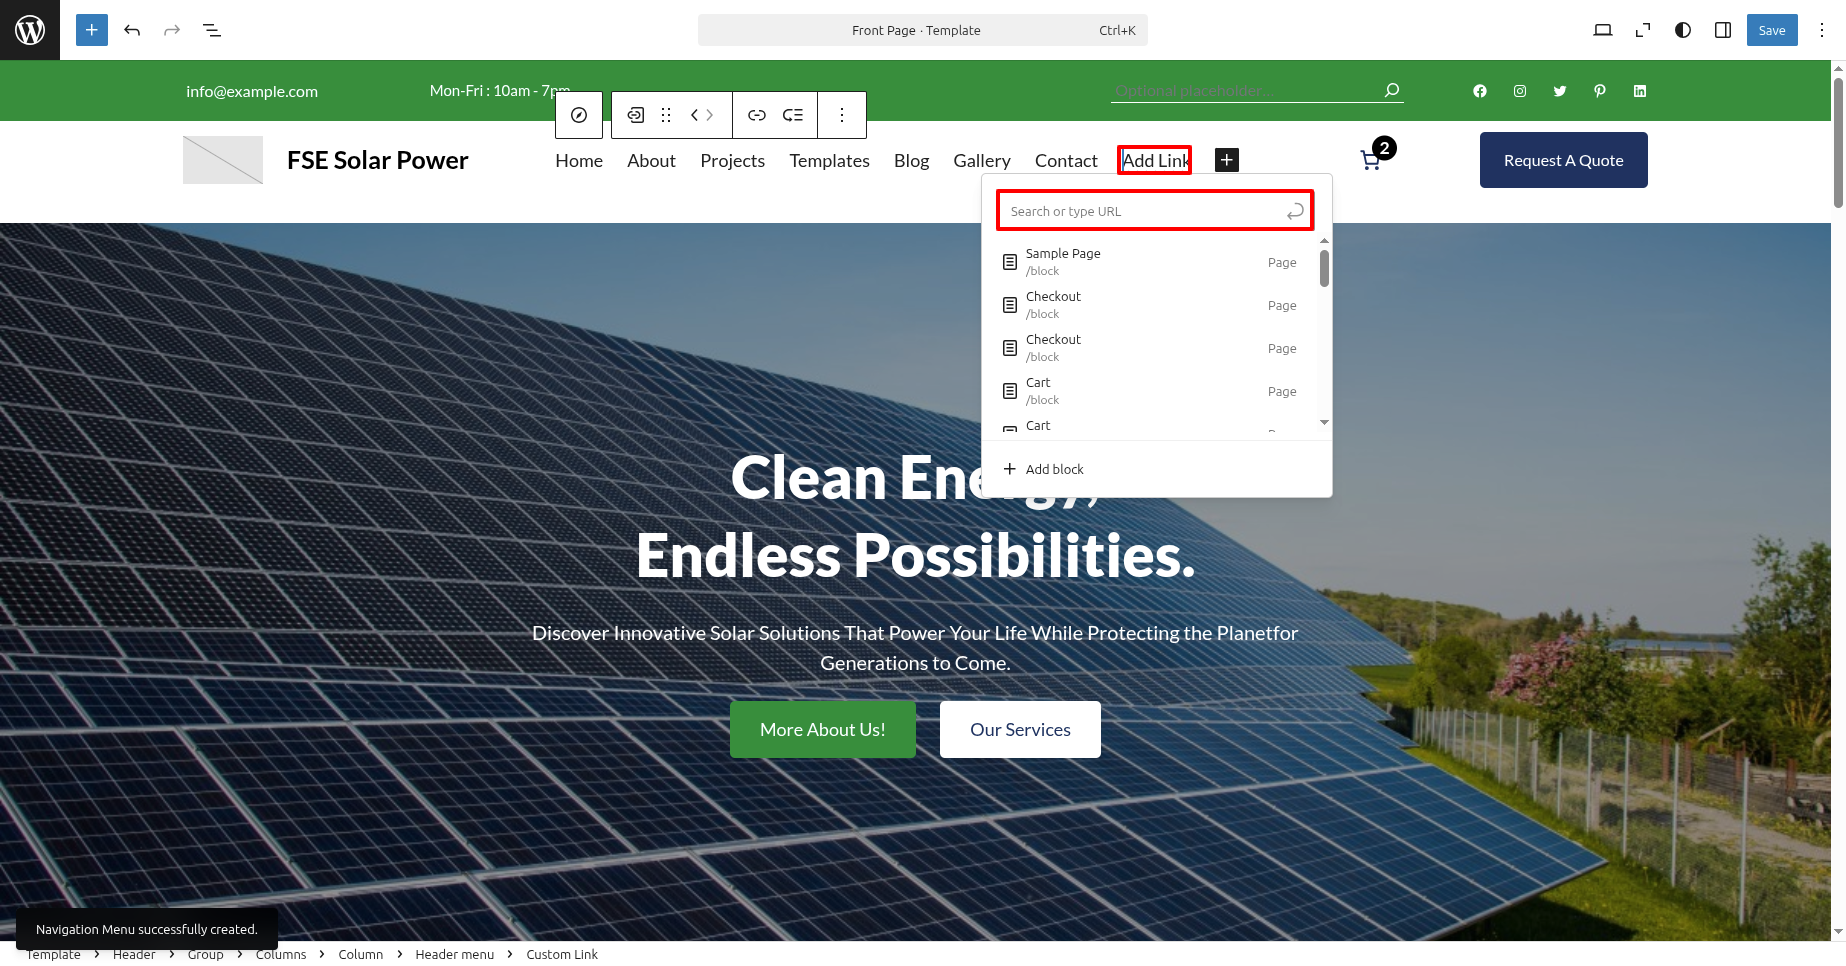The height and width of the screenshot is (966, 1846).
Task: Click the Request A Quote button
Action: click(1564, 160)
